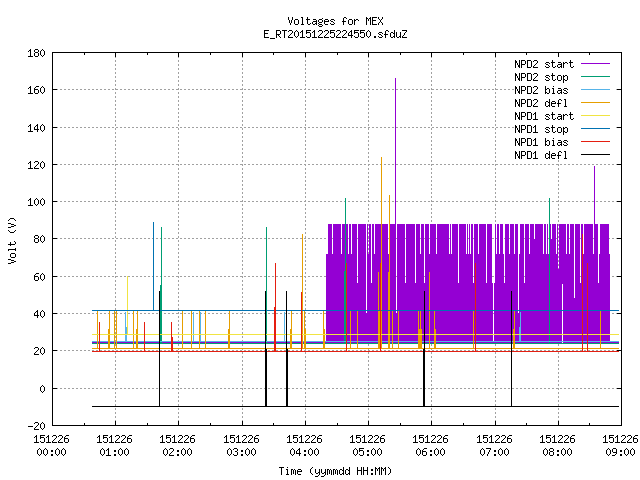Click the purple NPD2 start legend line

(595, 64)
